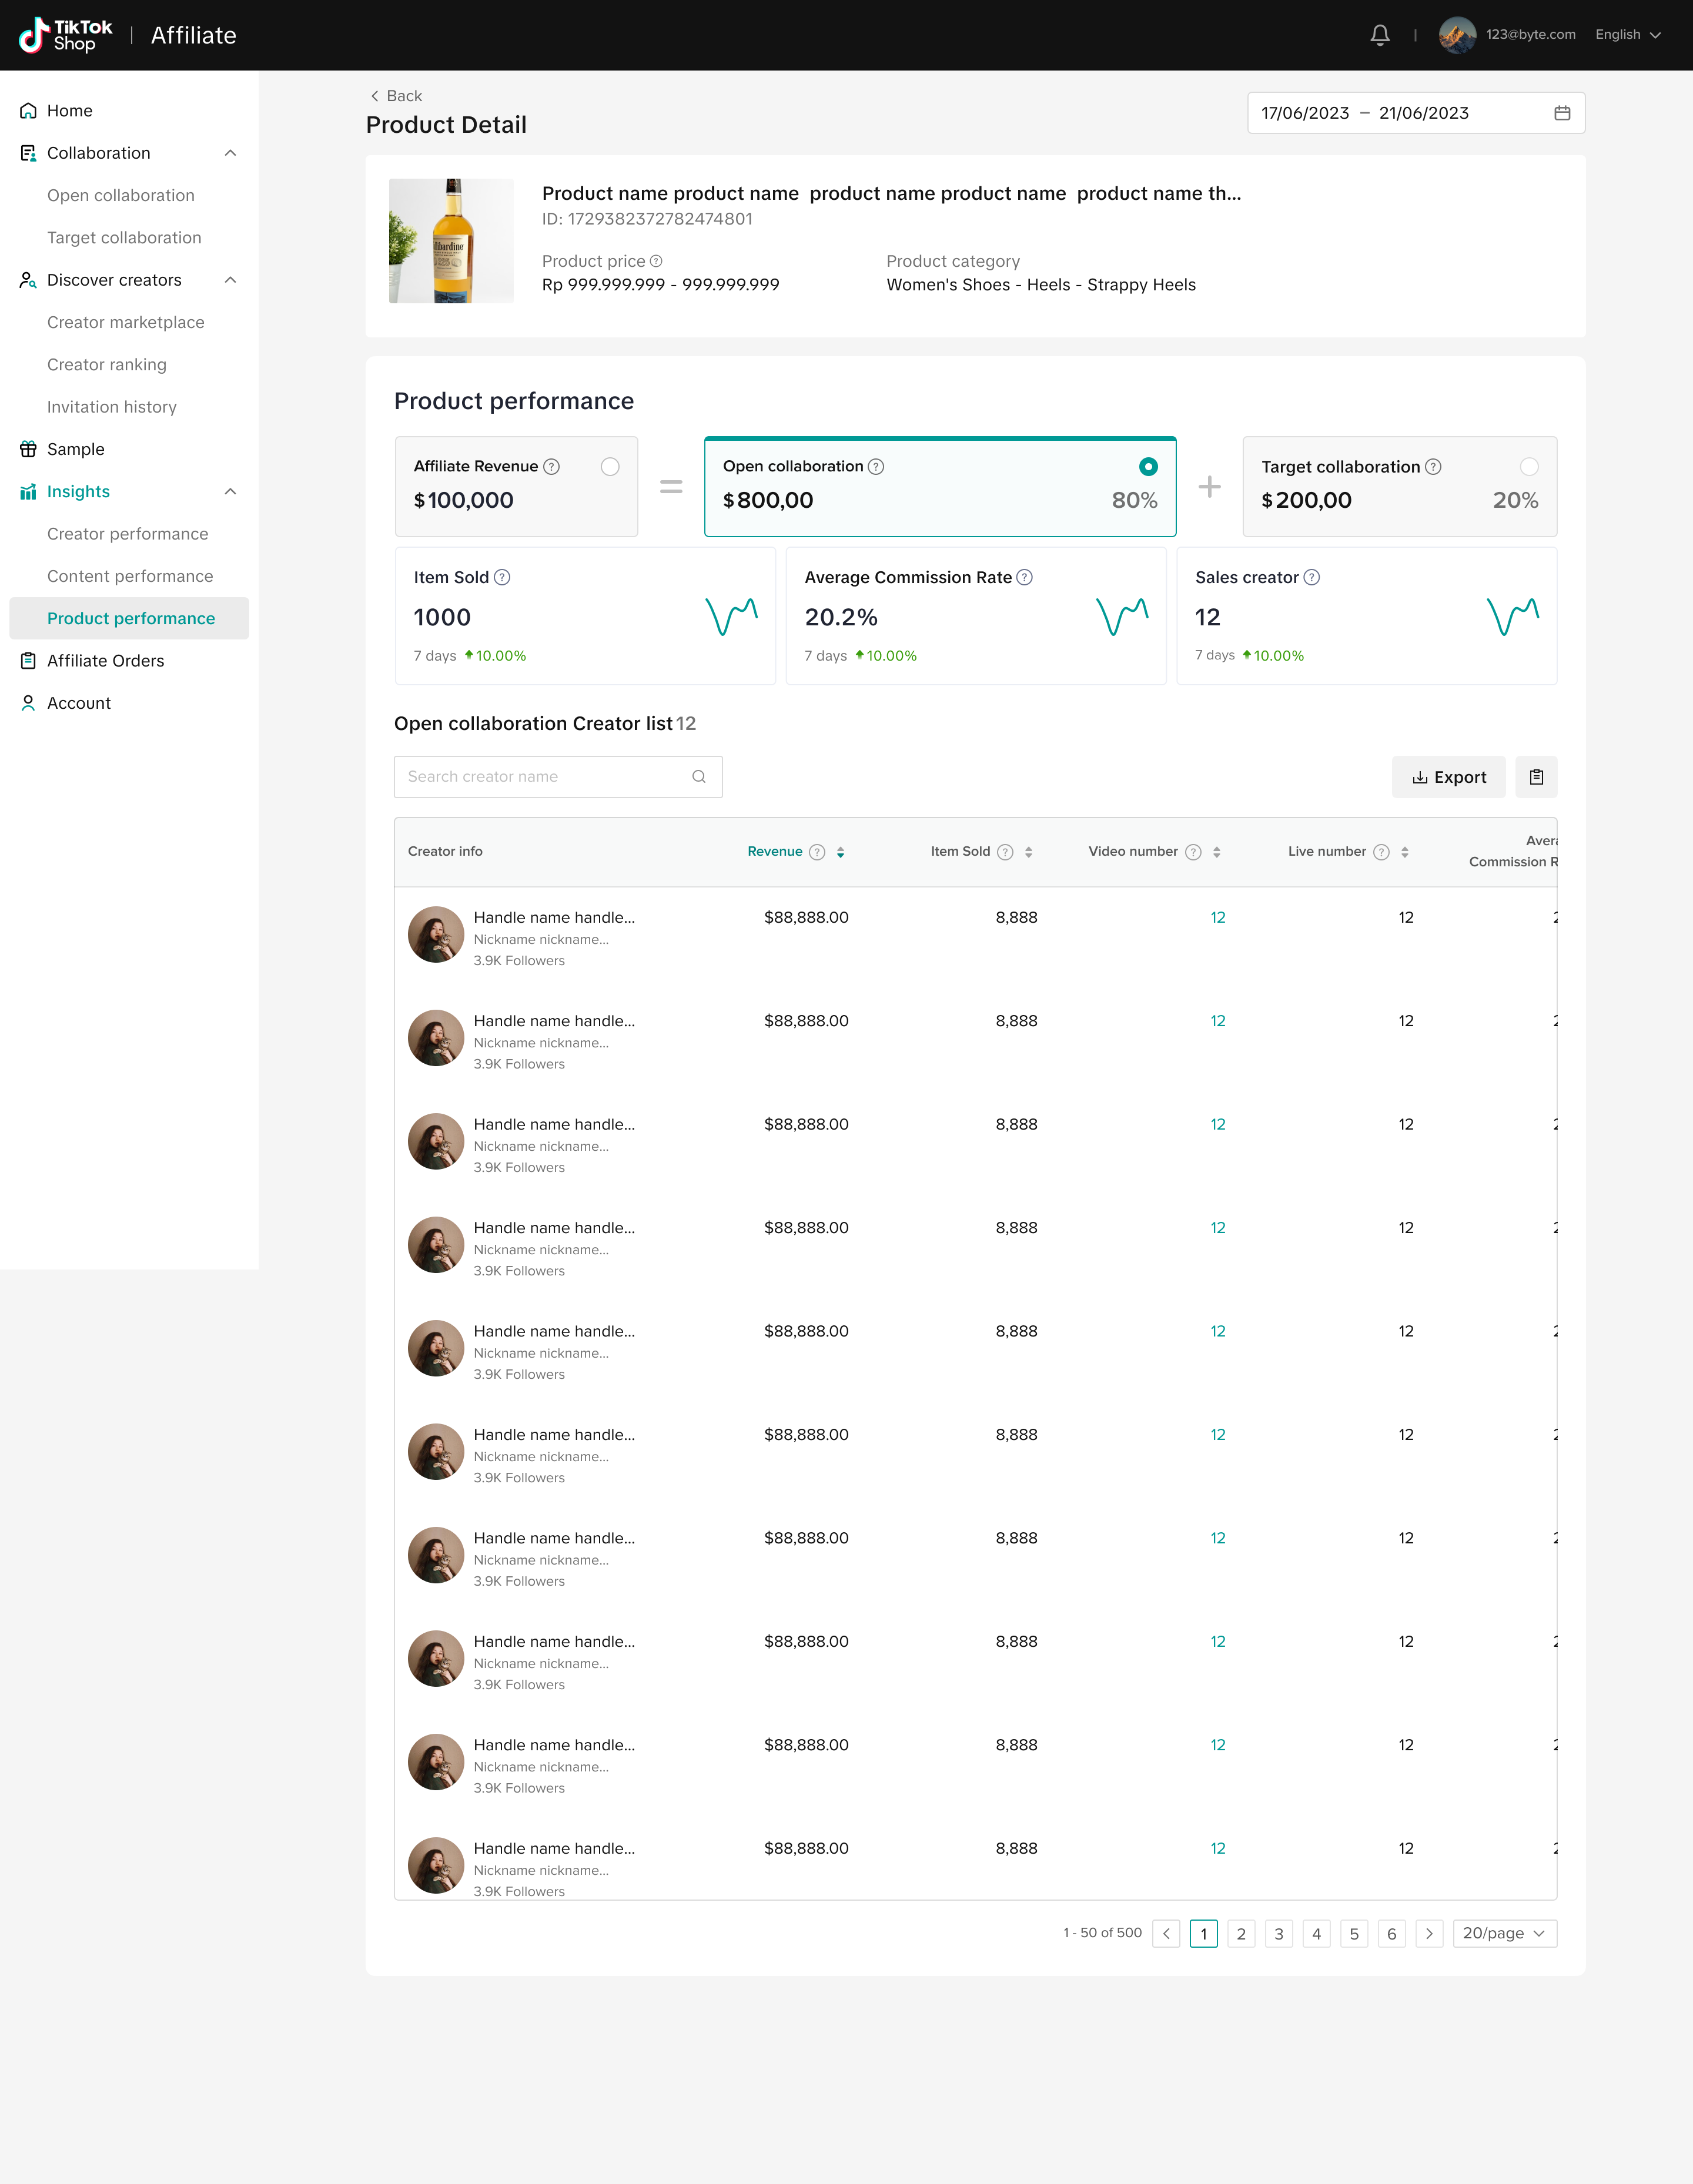Select the Affiliate Revenue radio button
This screenshot has width=1693, height=2184.
[610, 467]
